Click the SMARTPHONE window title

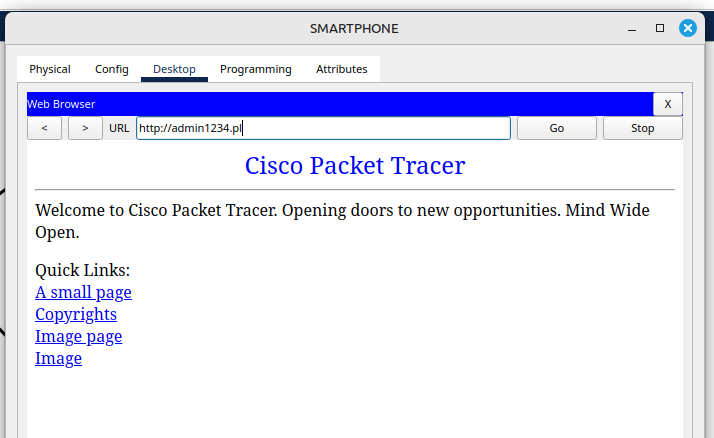coord(354,29)
